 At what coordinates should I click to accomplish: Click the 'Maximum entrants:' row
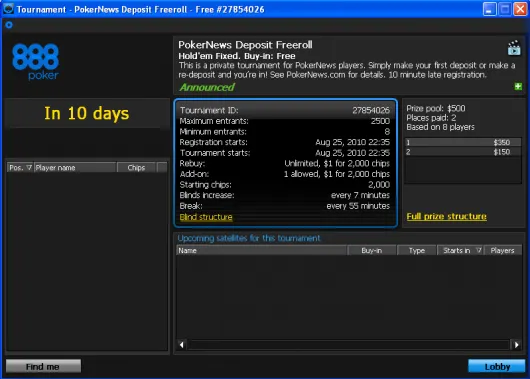click(x=285, y=121)
